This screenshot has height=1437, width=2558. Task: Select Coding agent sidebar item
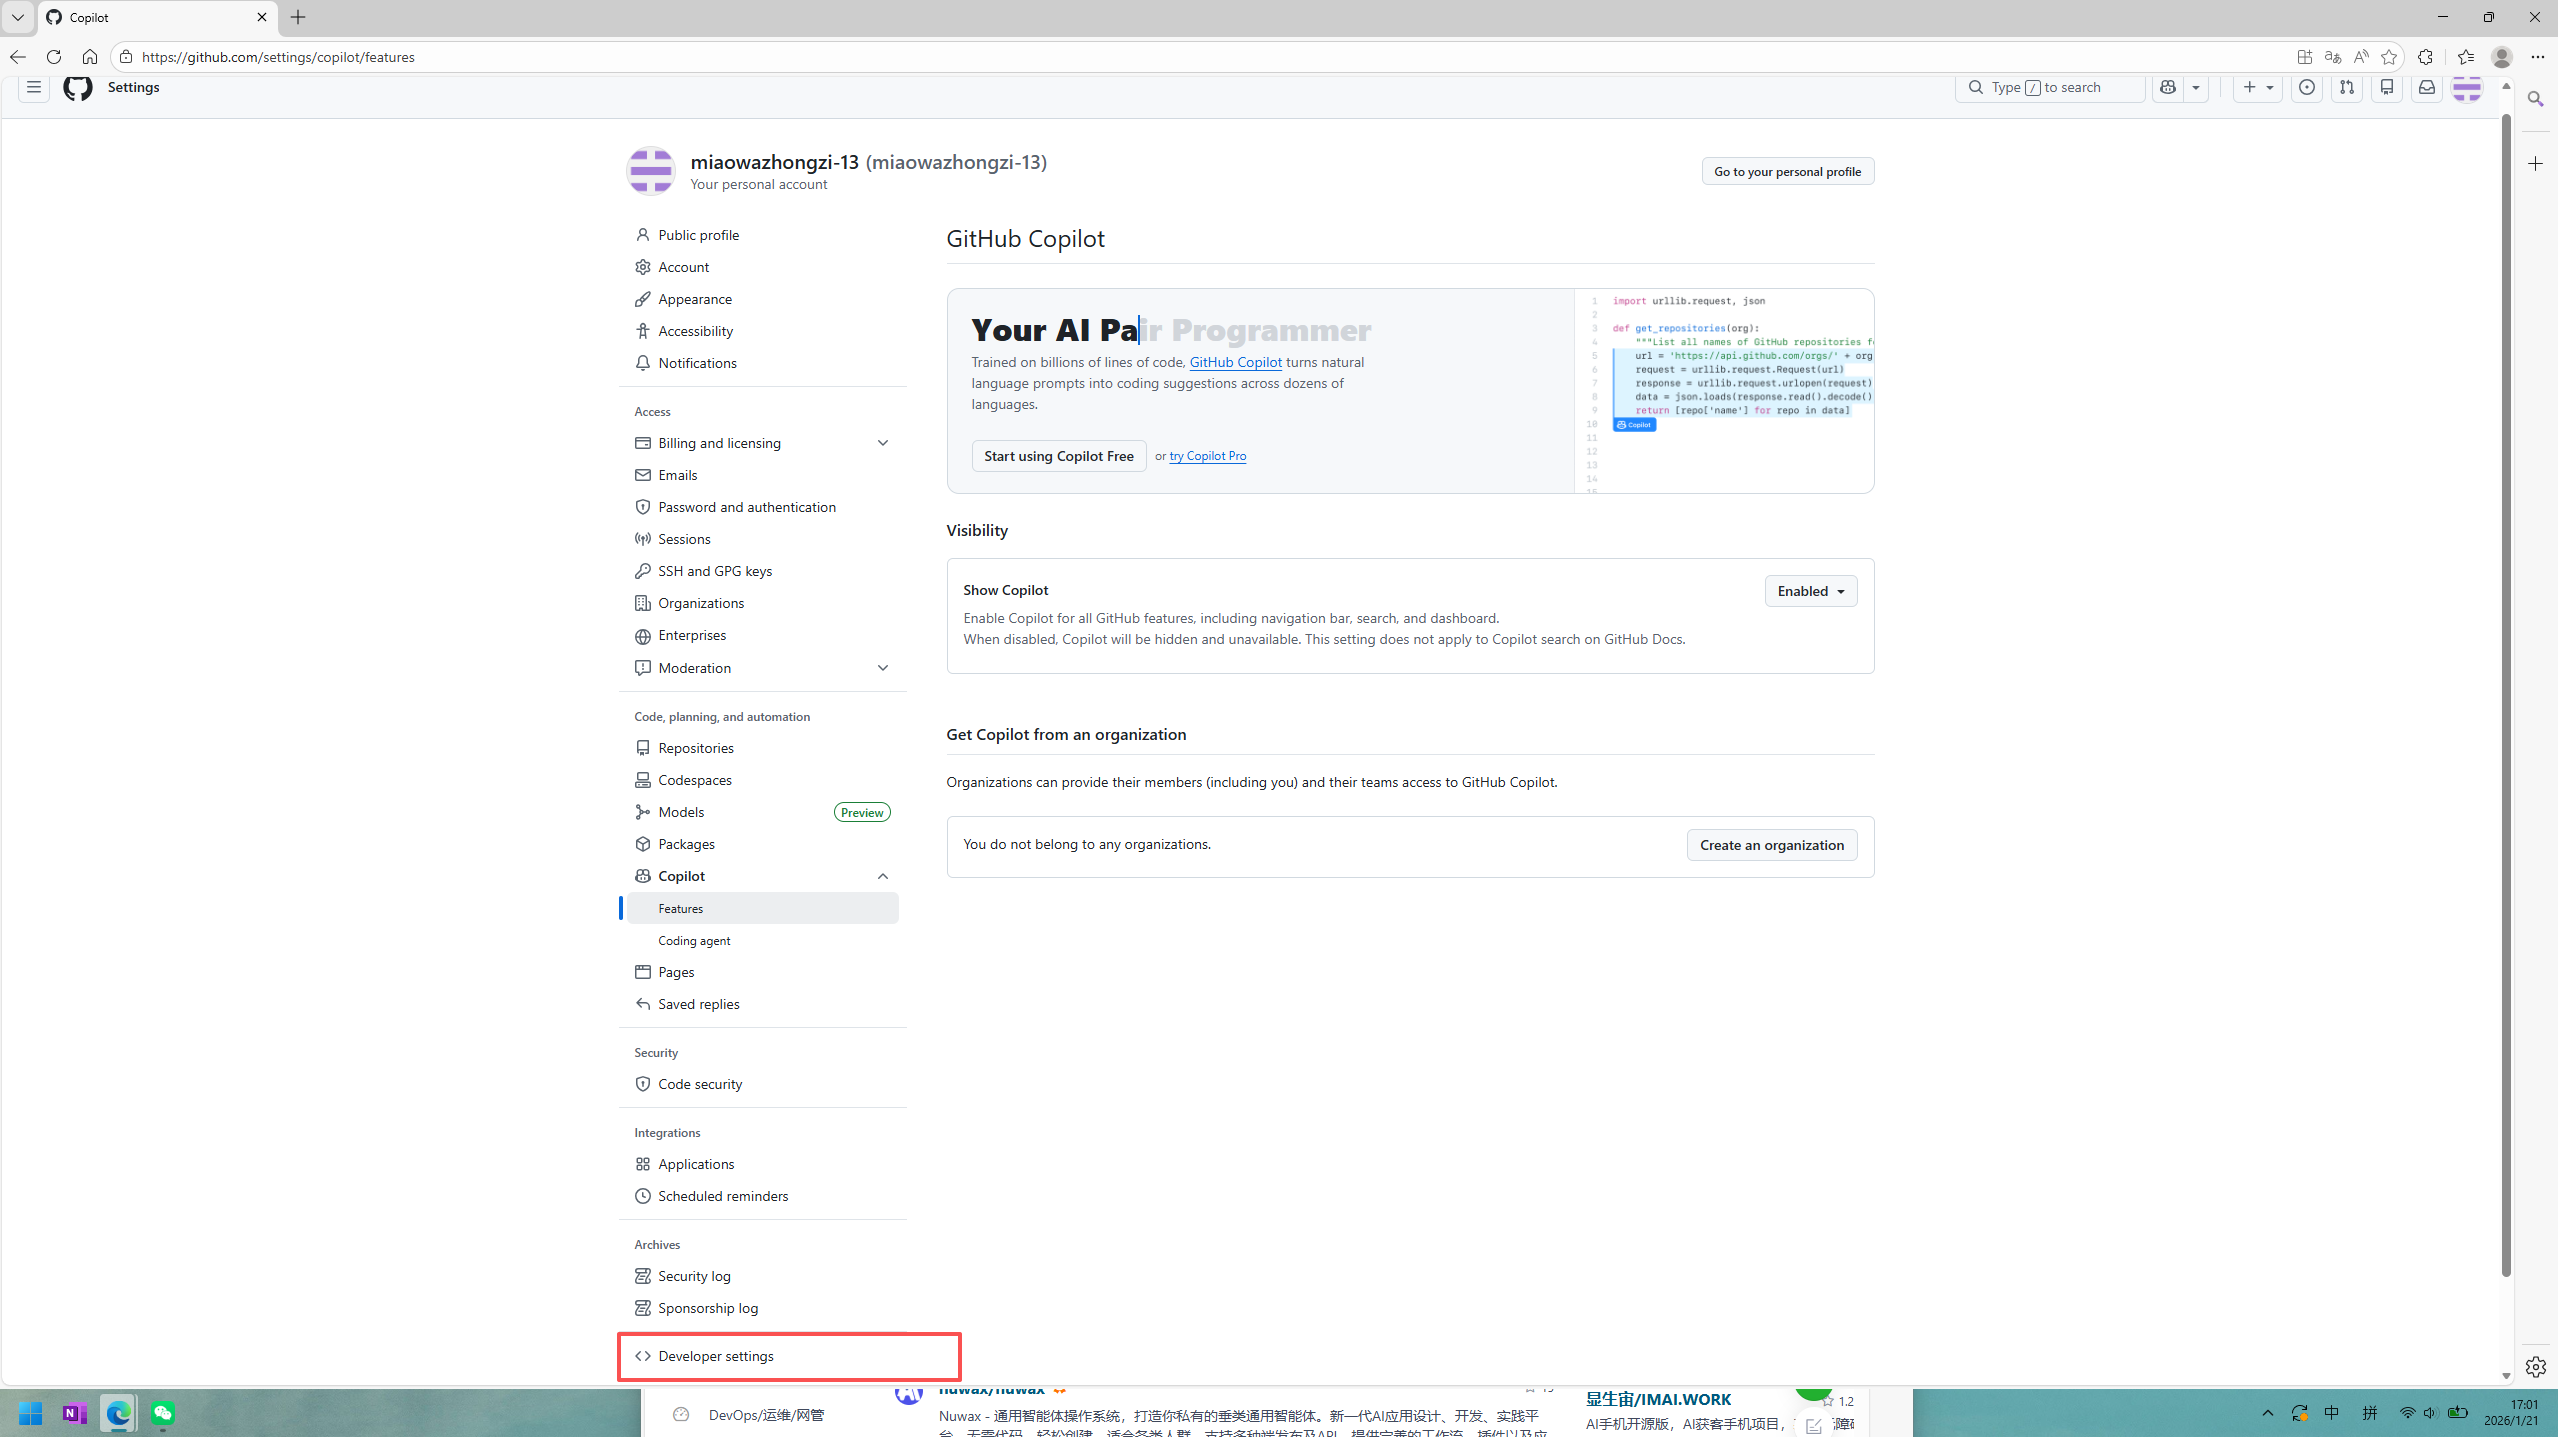(x=694, y=941)
